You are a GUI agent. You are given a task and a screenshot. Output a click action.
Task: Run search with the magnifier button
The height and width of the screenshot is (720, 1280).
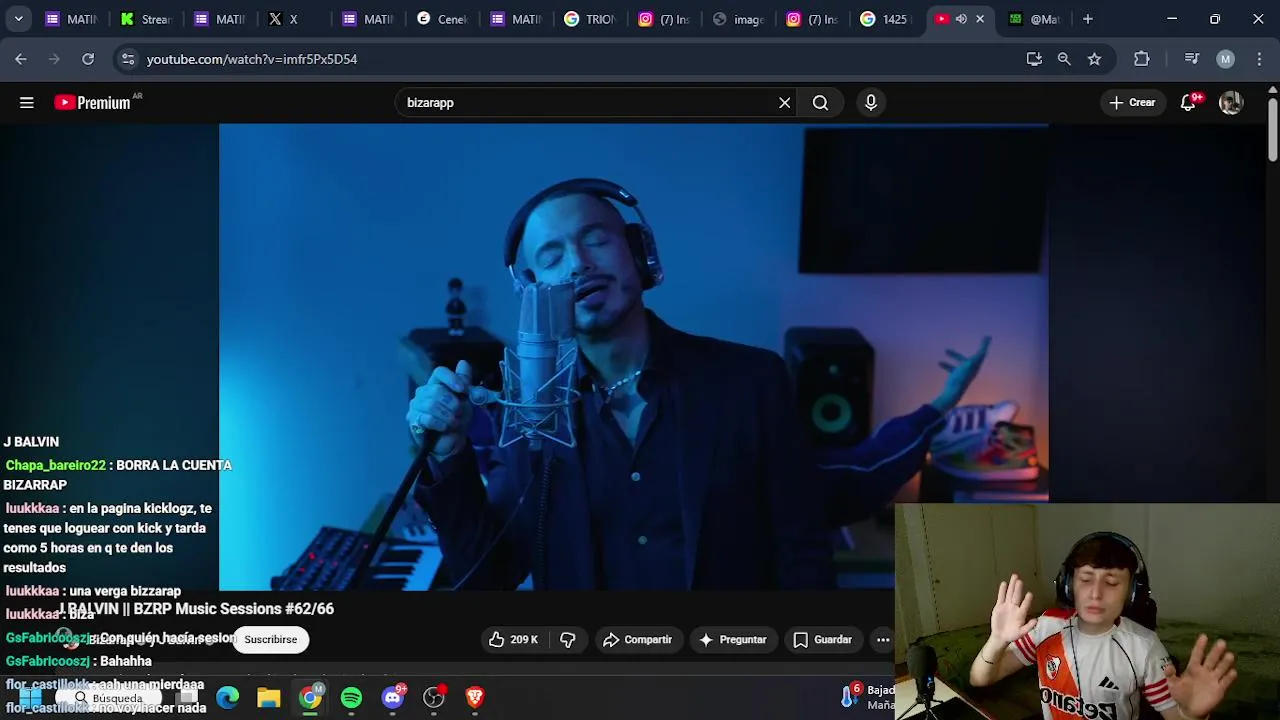tap(820, 102)
